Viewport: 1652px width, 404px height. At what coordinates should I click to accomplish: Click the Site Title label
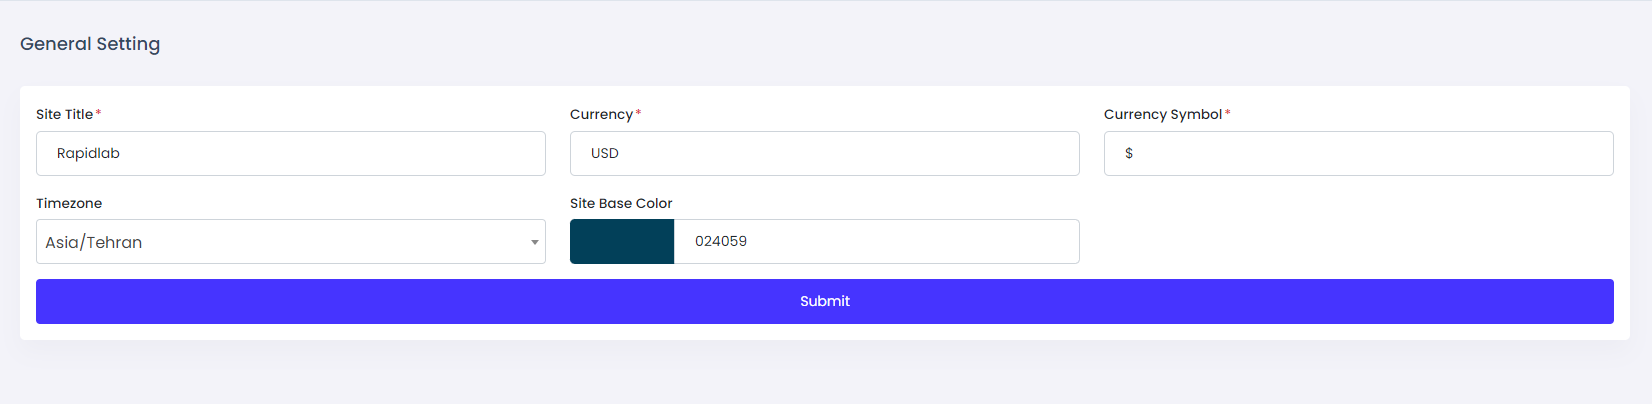click(x=64, y=114)
